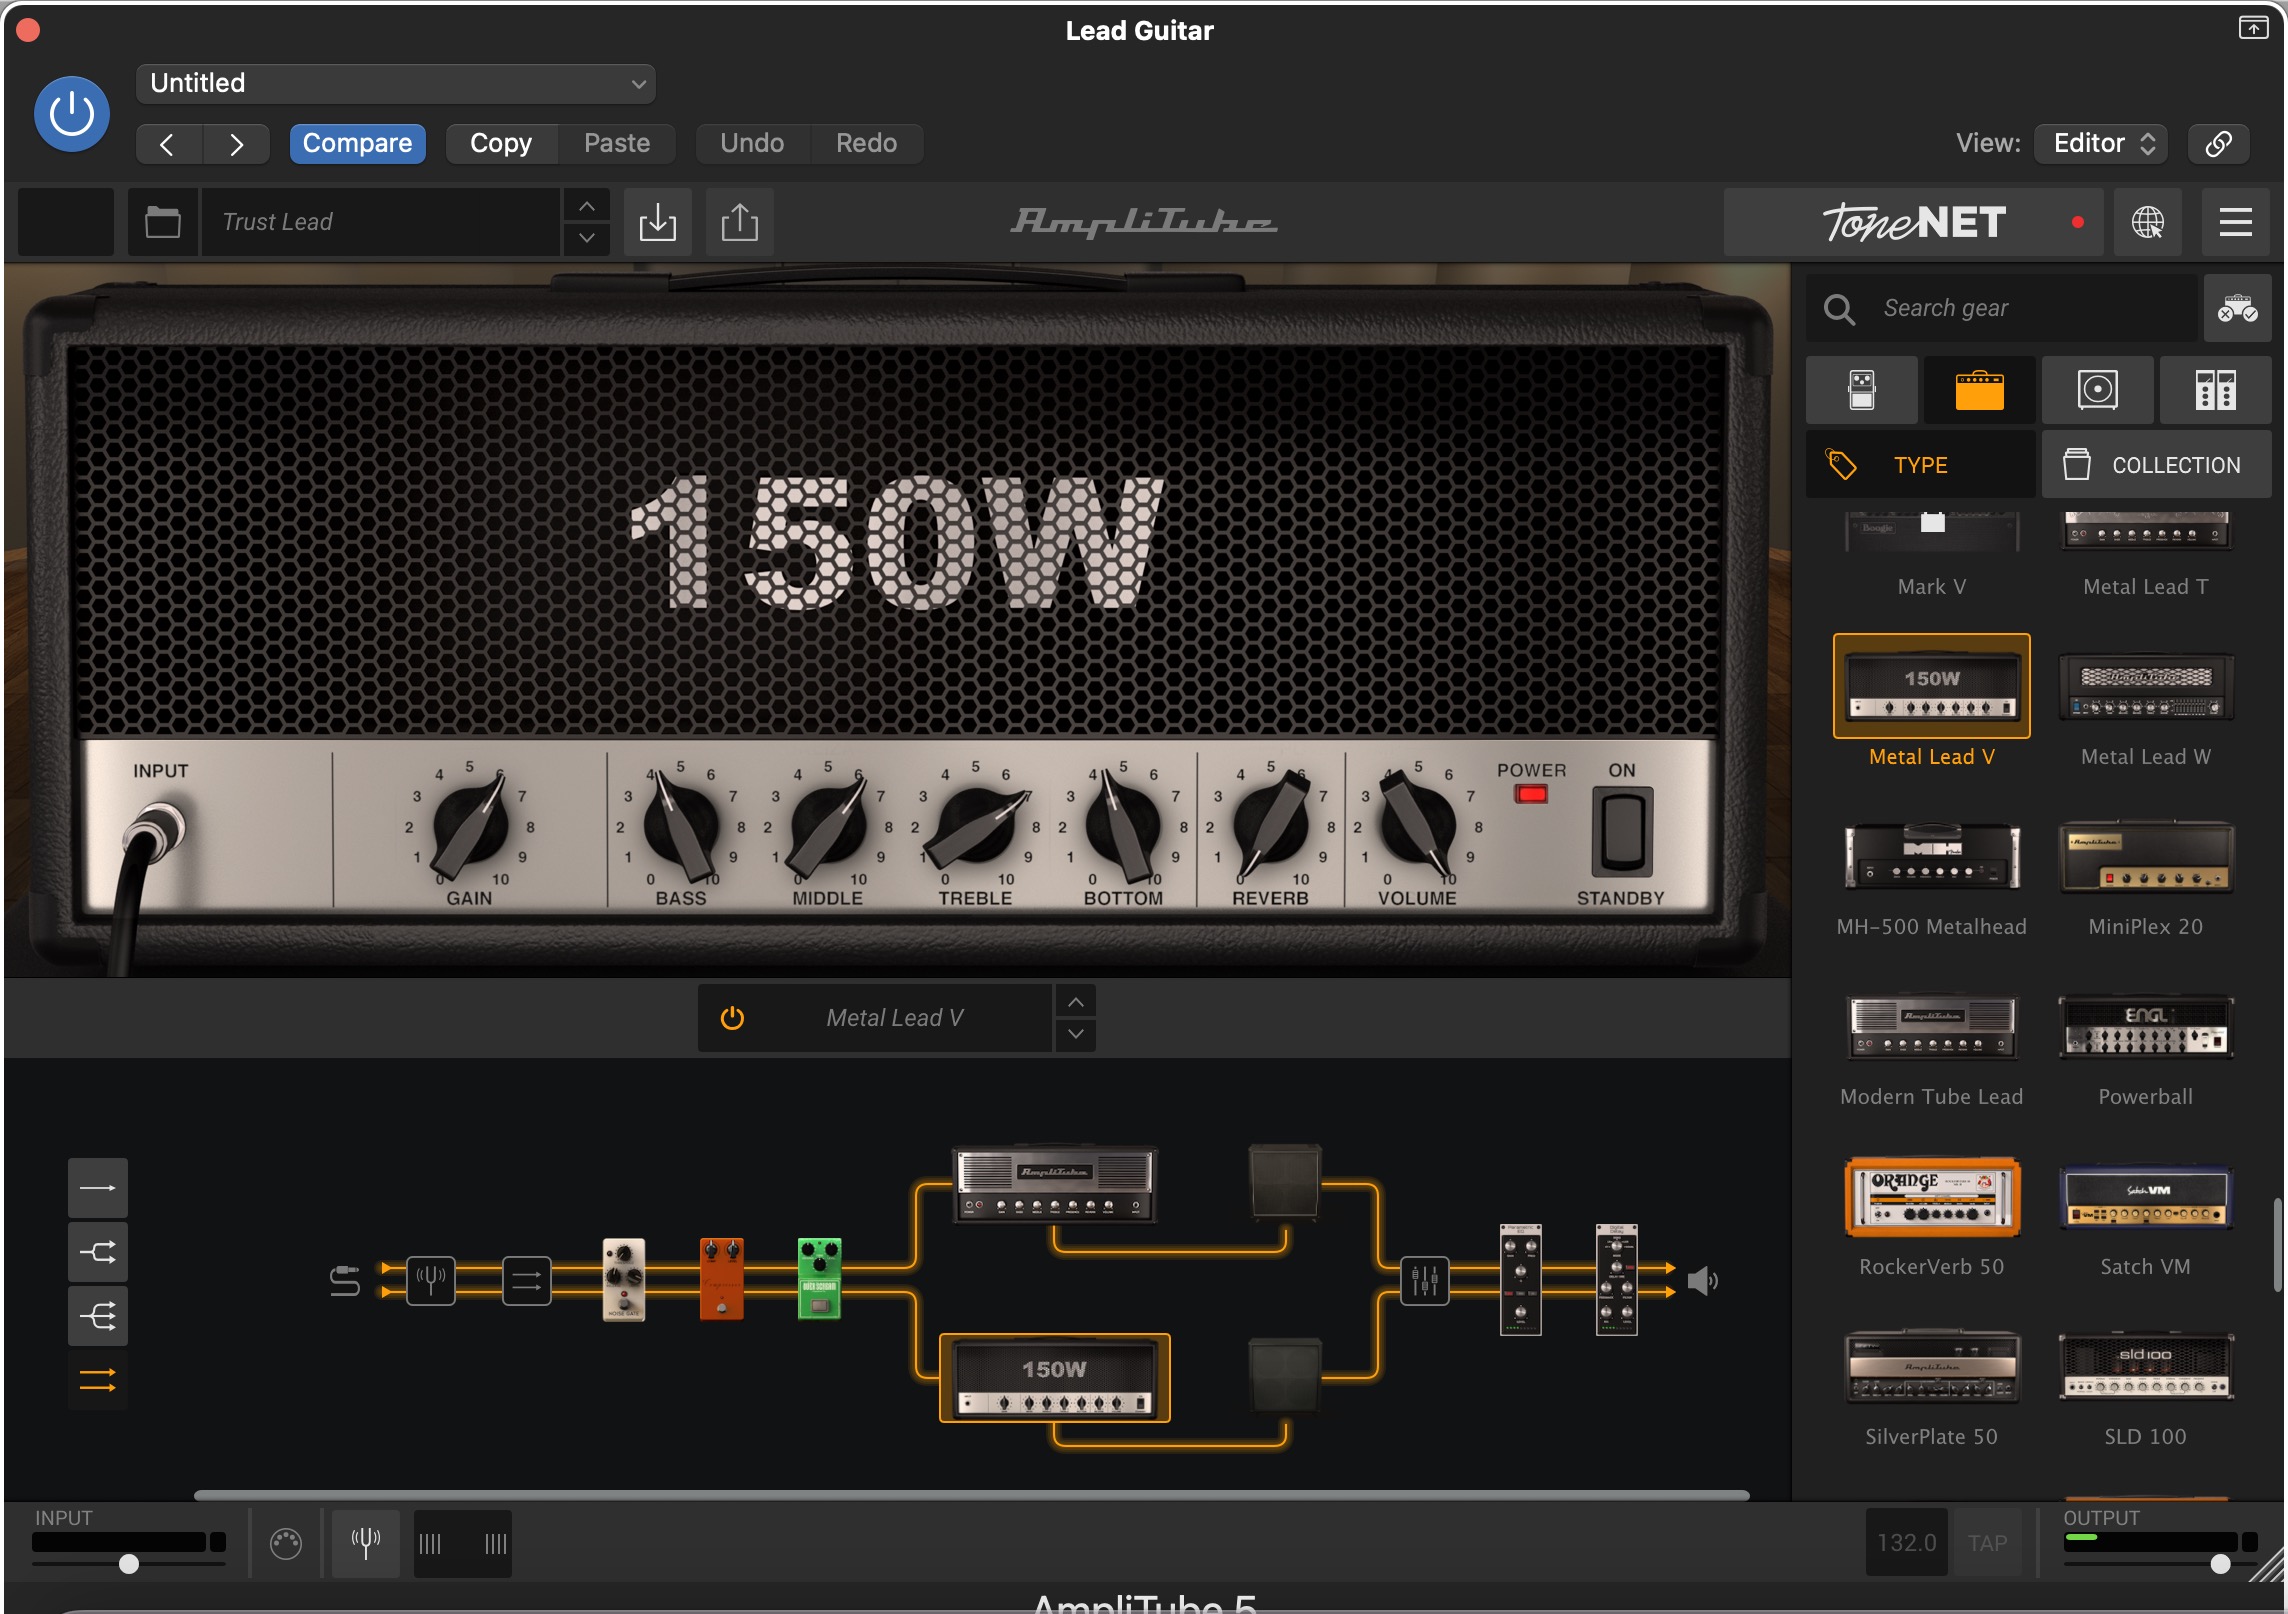Select the Modern Tube Lead amp
Viewport: 2288px width, 1614px height.
1932,1026
